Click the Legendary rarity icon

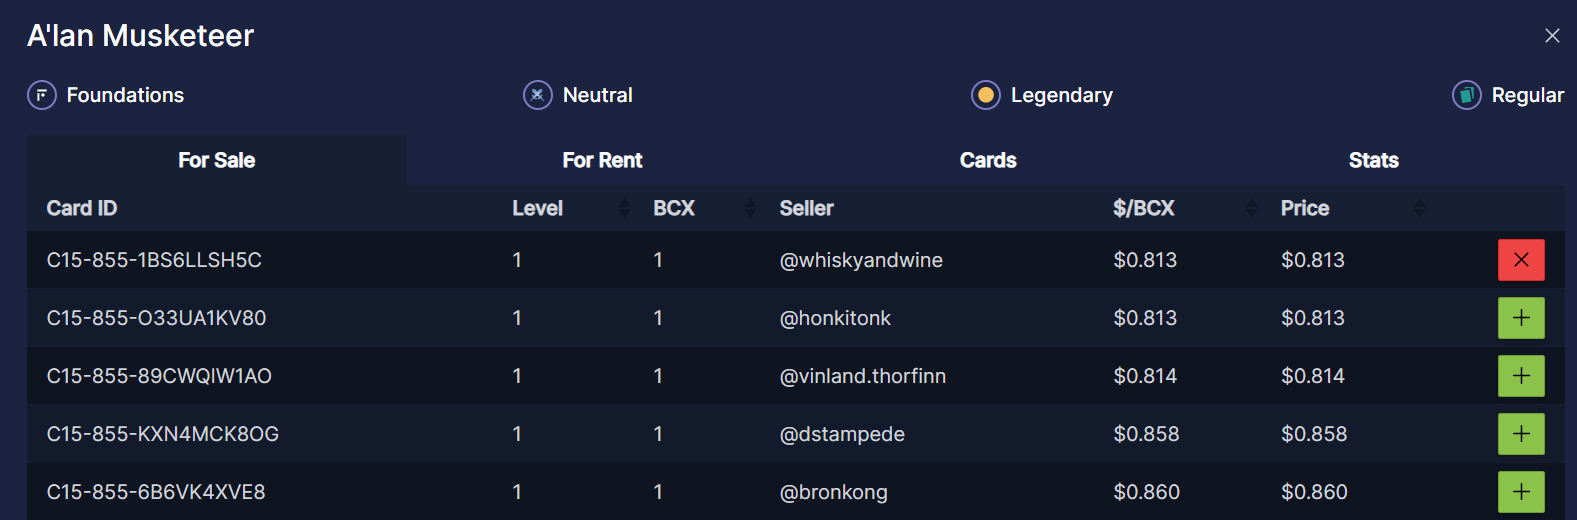(986, 95)
